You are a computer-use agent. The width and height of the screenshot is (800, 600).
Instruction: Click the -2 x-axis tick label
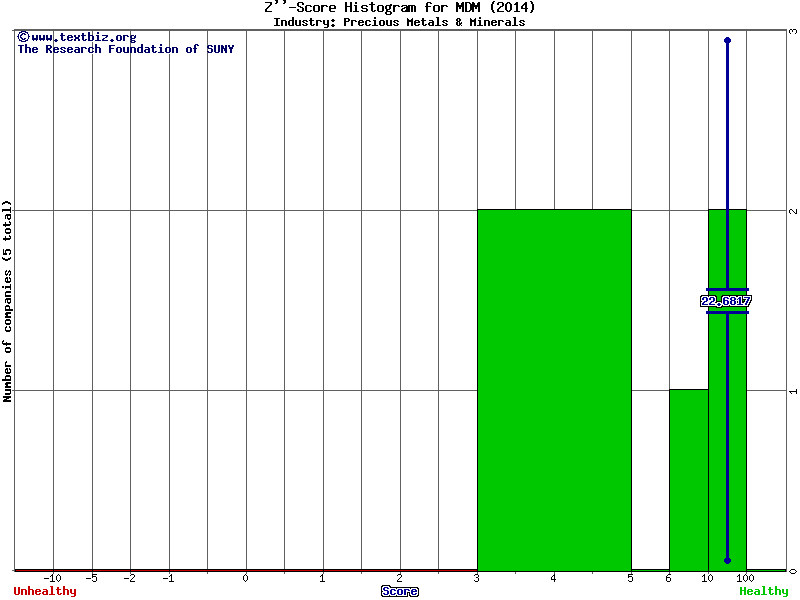tap(130, 578)
